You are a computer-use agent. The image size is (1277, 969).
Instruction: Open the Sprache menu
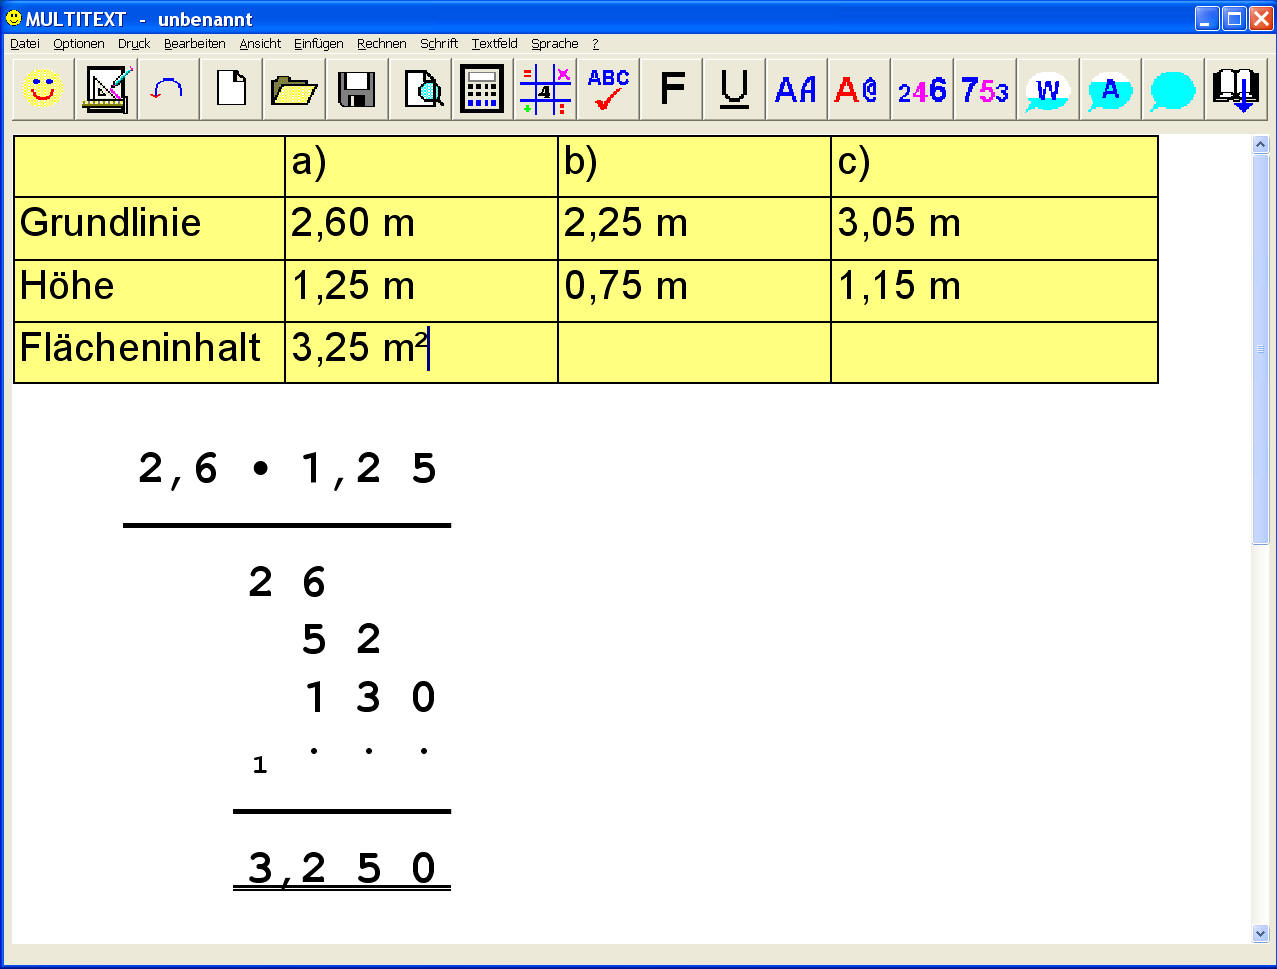(x=554, y=44)
